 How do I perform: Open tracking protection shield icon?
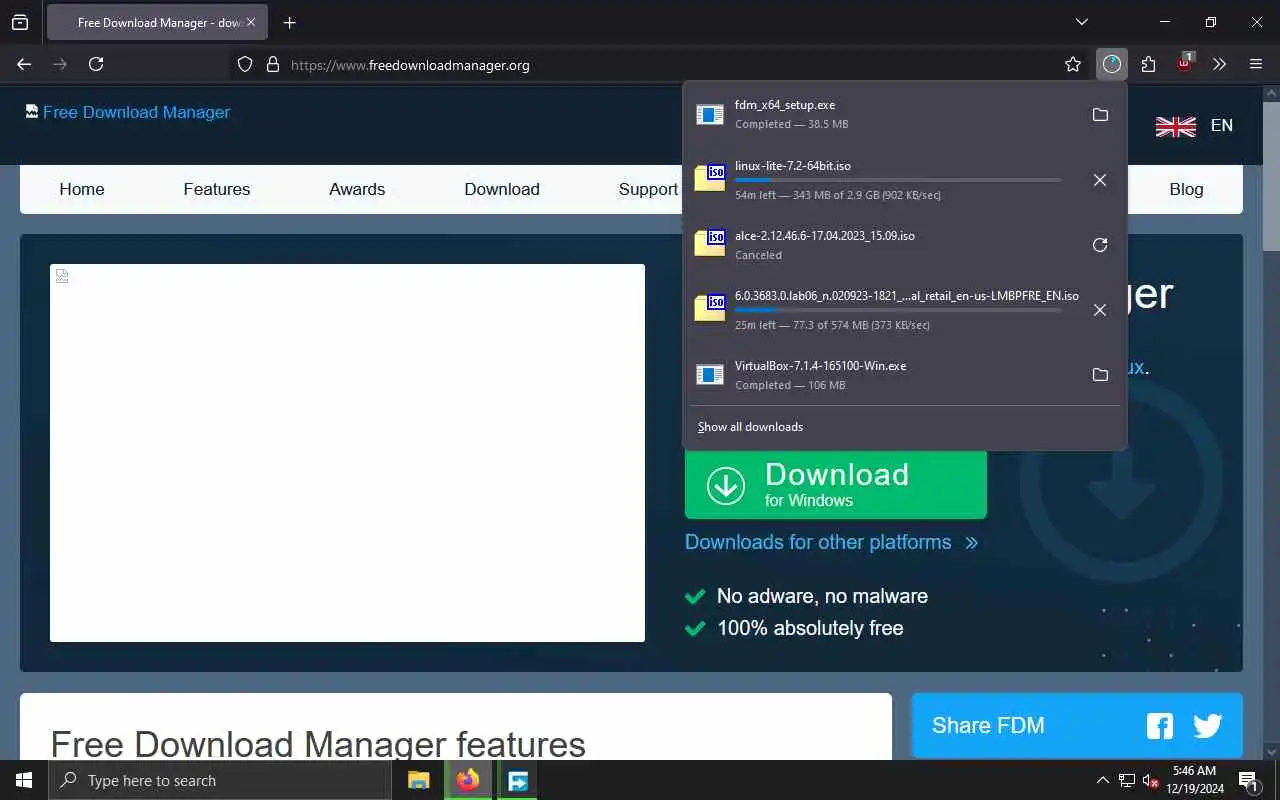(245, 64)
